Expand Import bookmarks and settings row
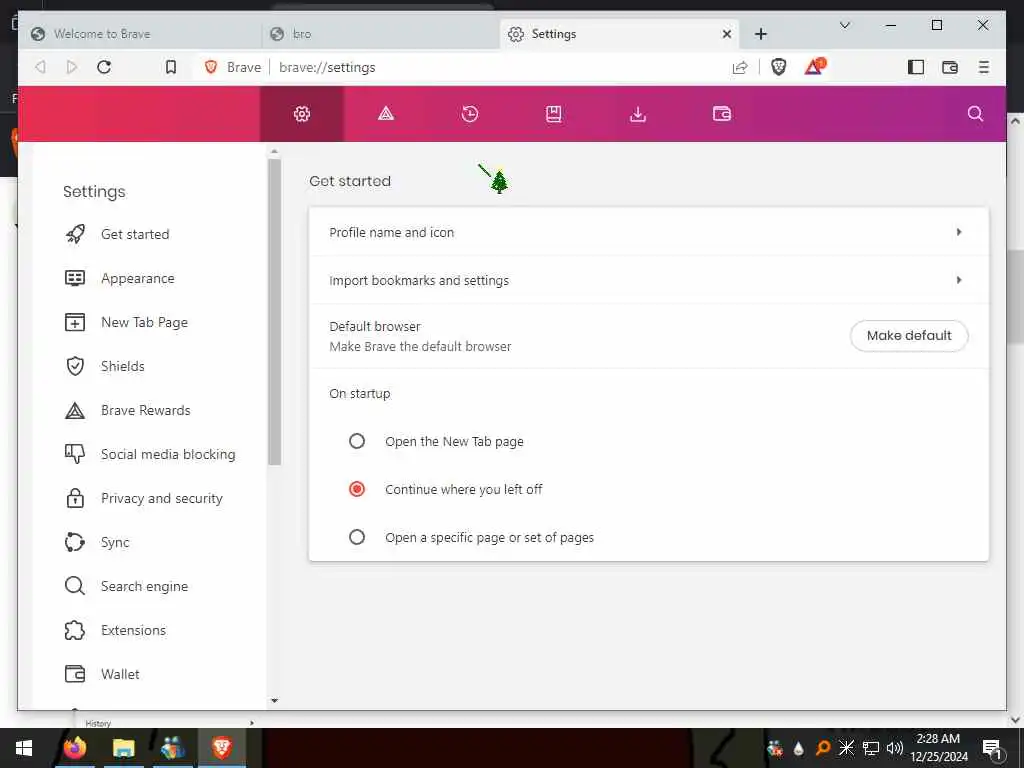Viewport: 1024px width, 768px height. pos(648,280)
